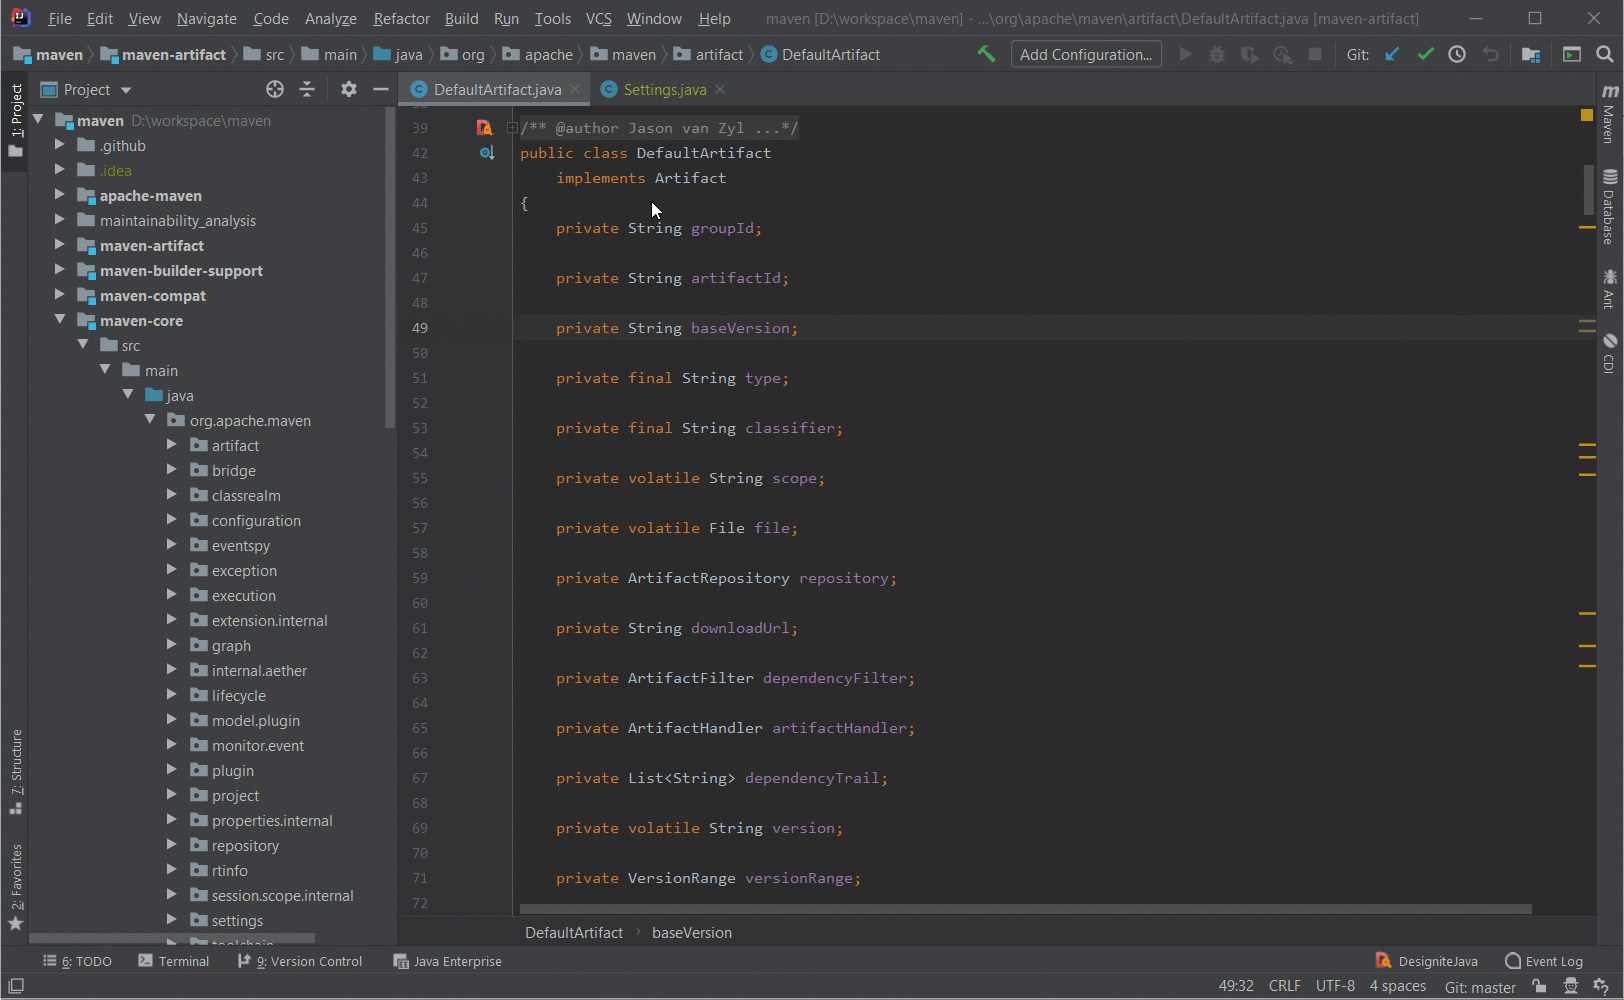Click the Run with Coverage icon
The height and width of the screenshot is (1000, 1624).
(x=1250, y=54)
